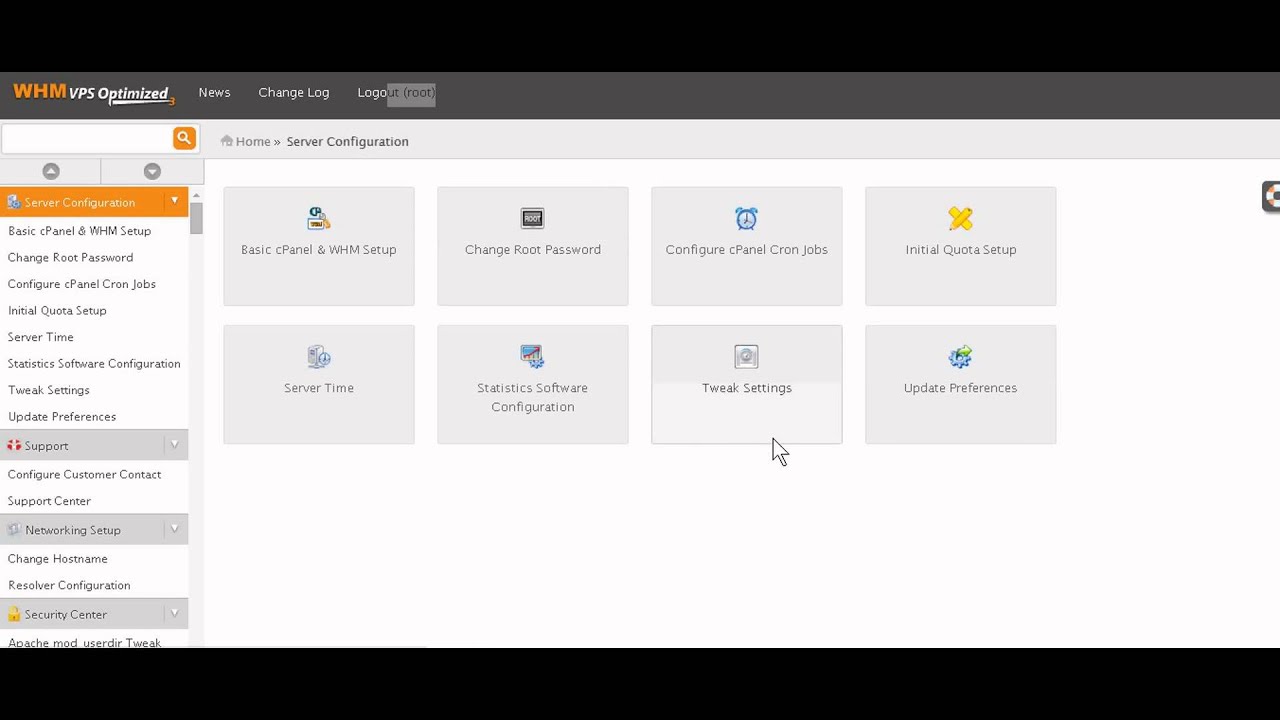
Task: Open Change Root Password sidebar link
Action: tap(70, 257)
